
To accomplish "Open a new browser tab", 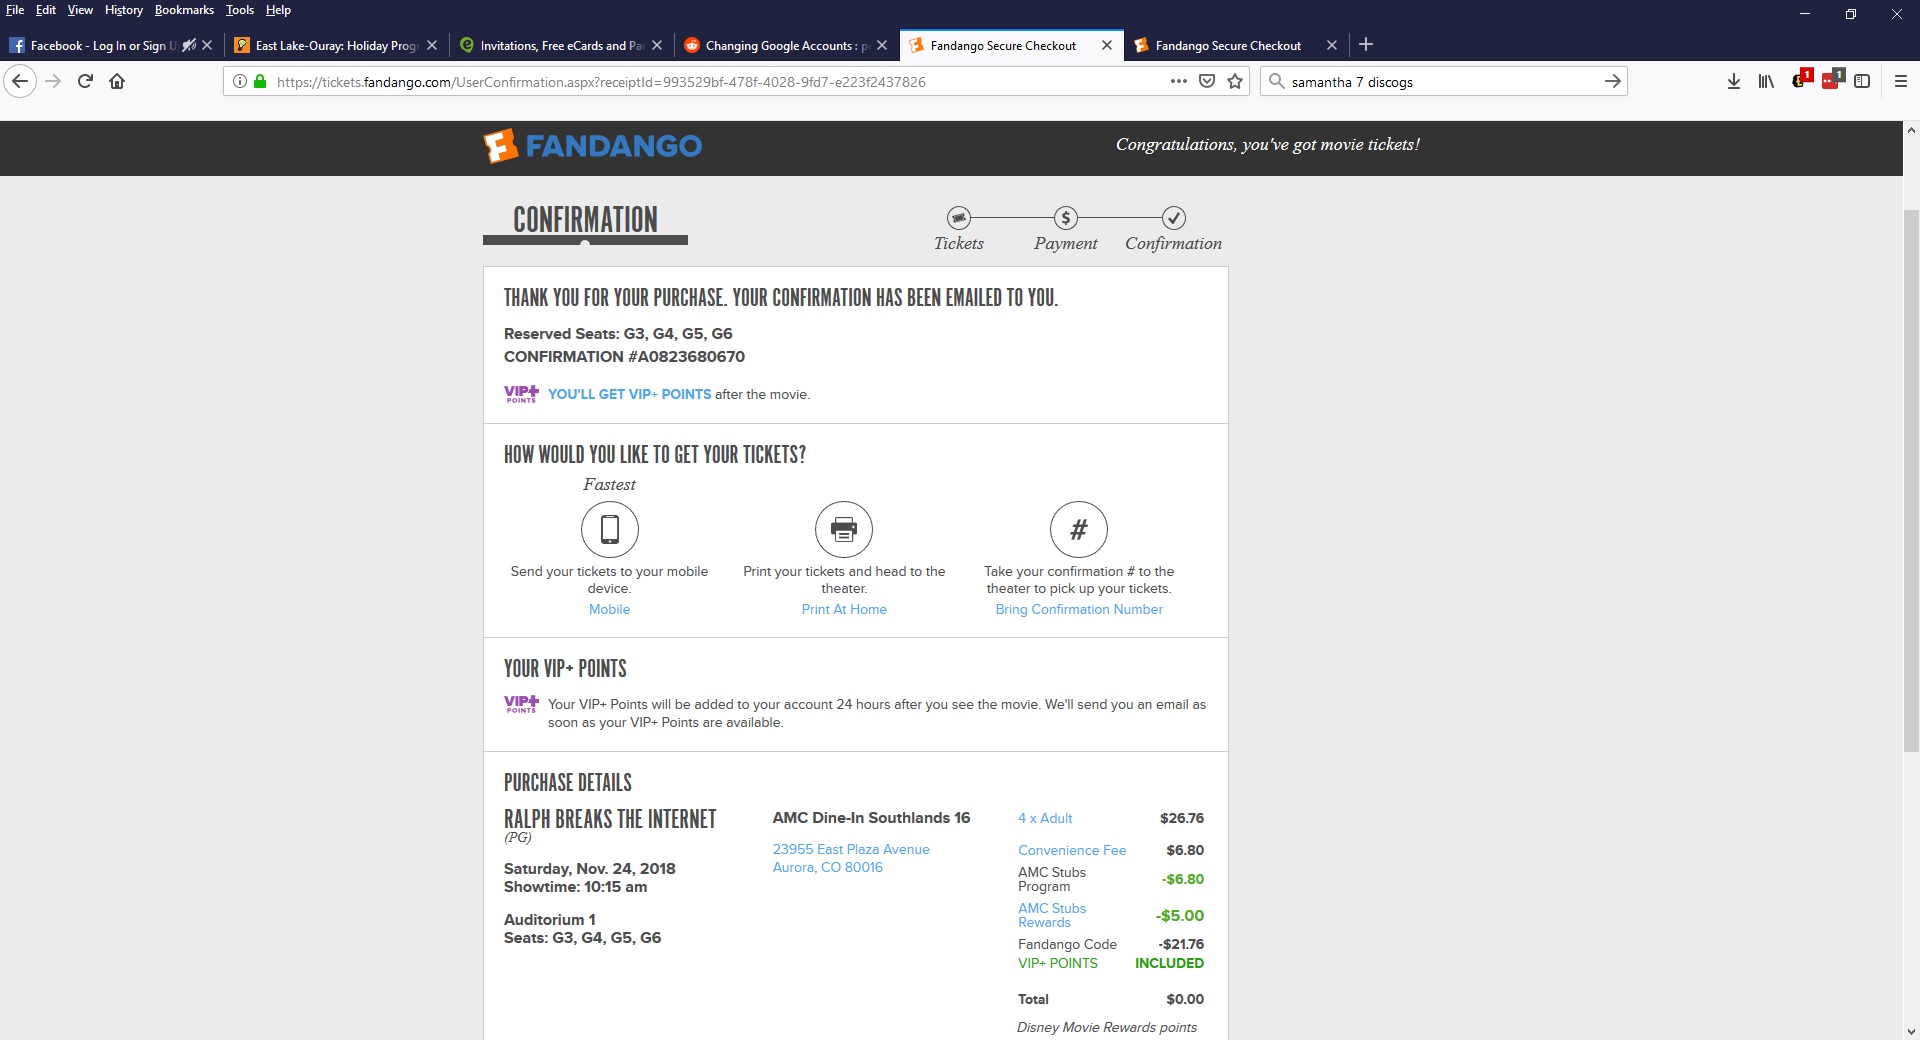I will point(1366,45).
